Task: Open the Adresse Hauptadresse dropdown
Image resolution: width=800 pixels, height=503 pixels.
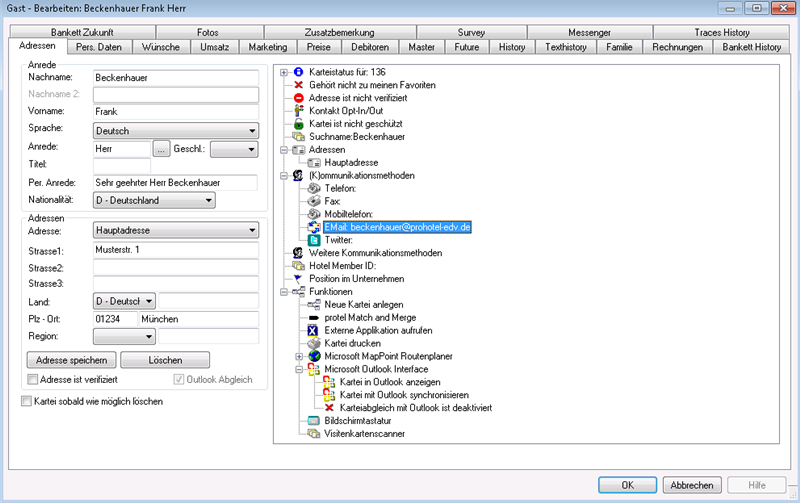Action: [176, 231]
